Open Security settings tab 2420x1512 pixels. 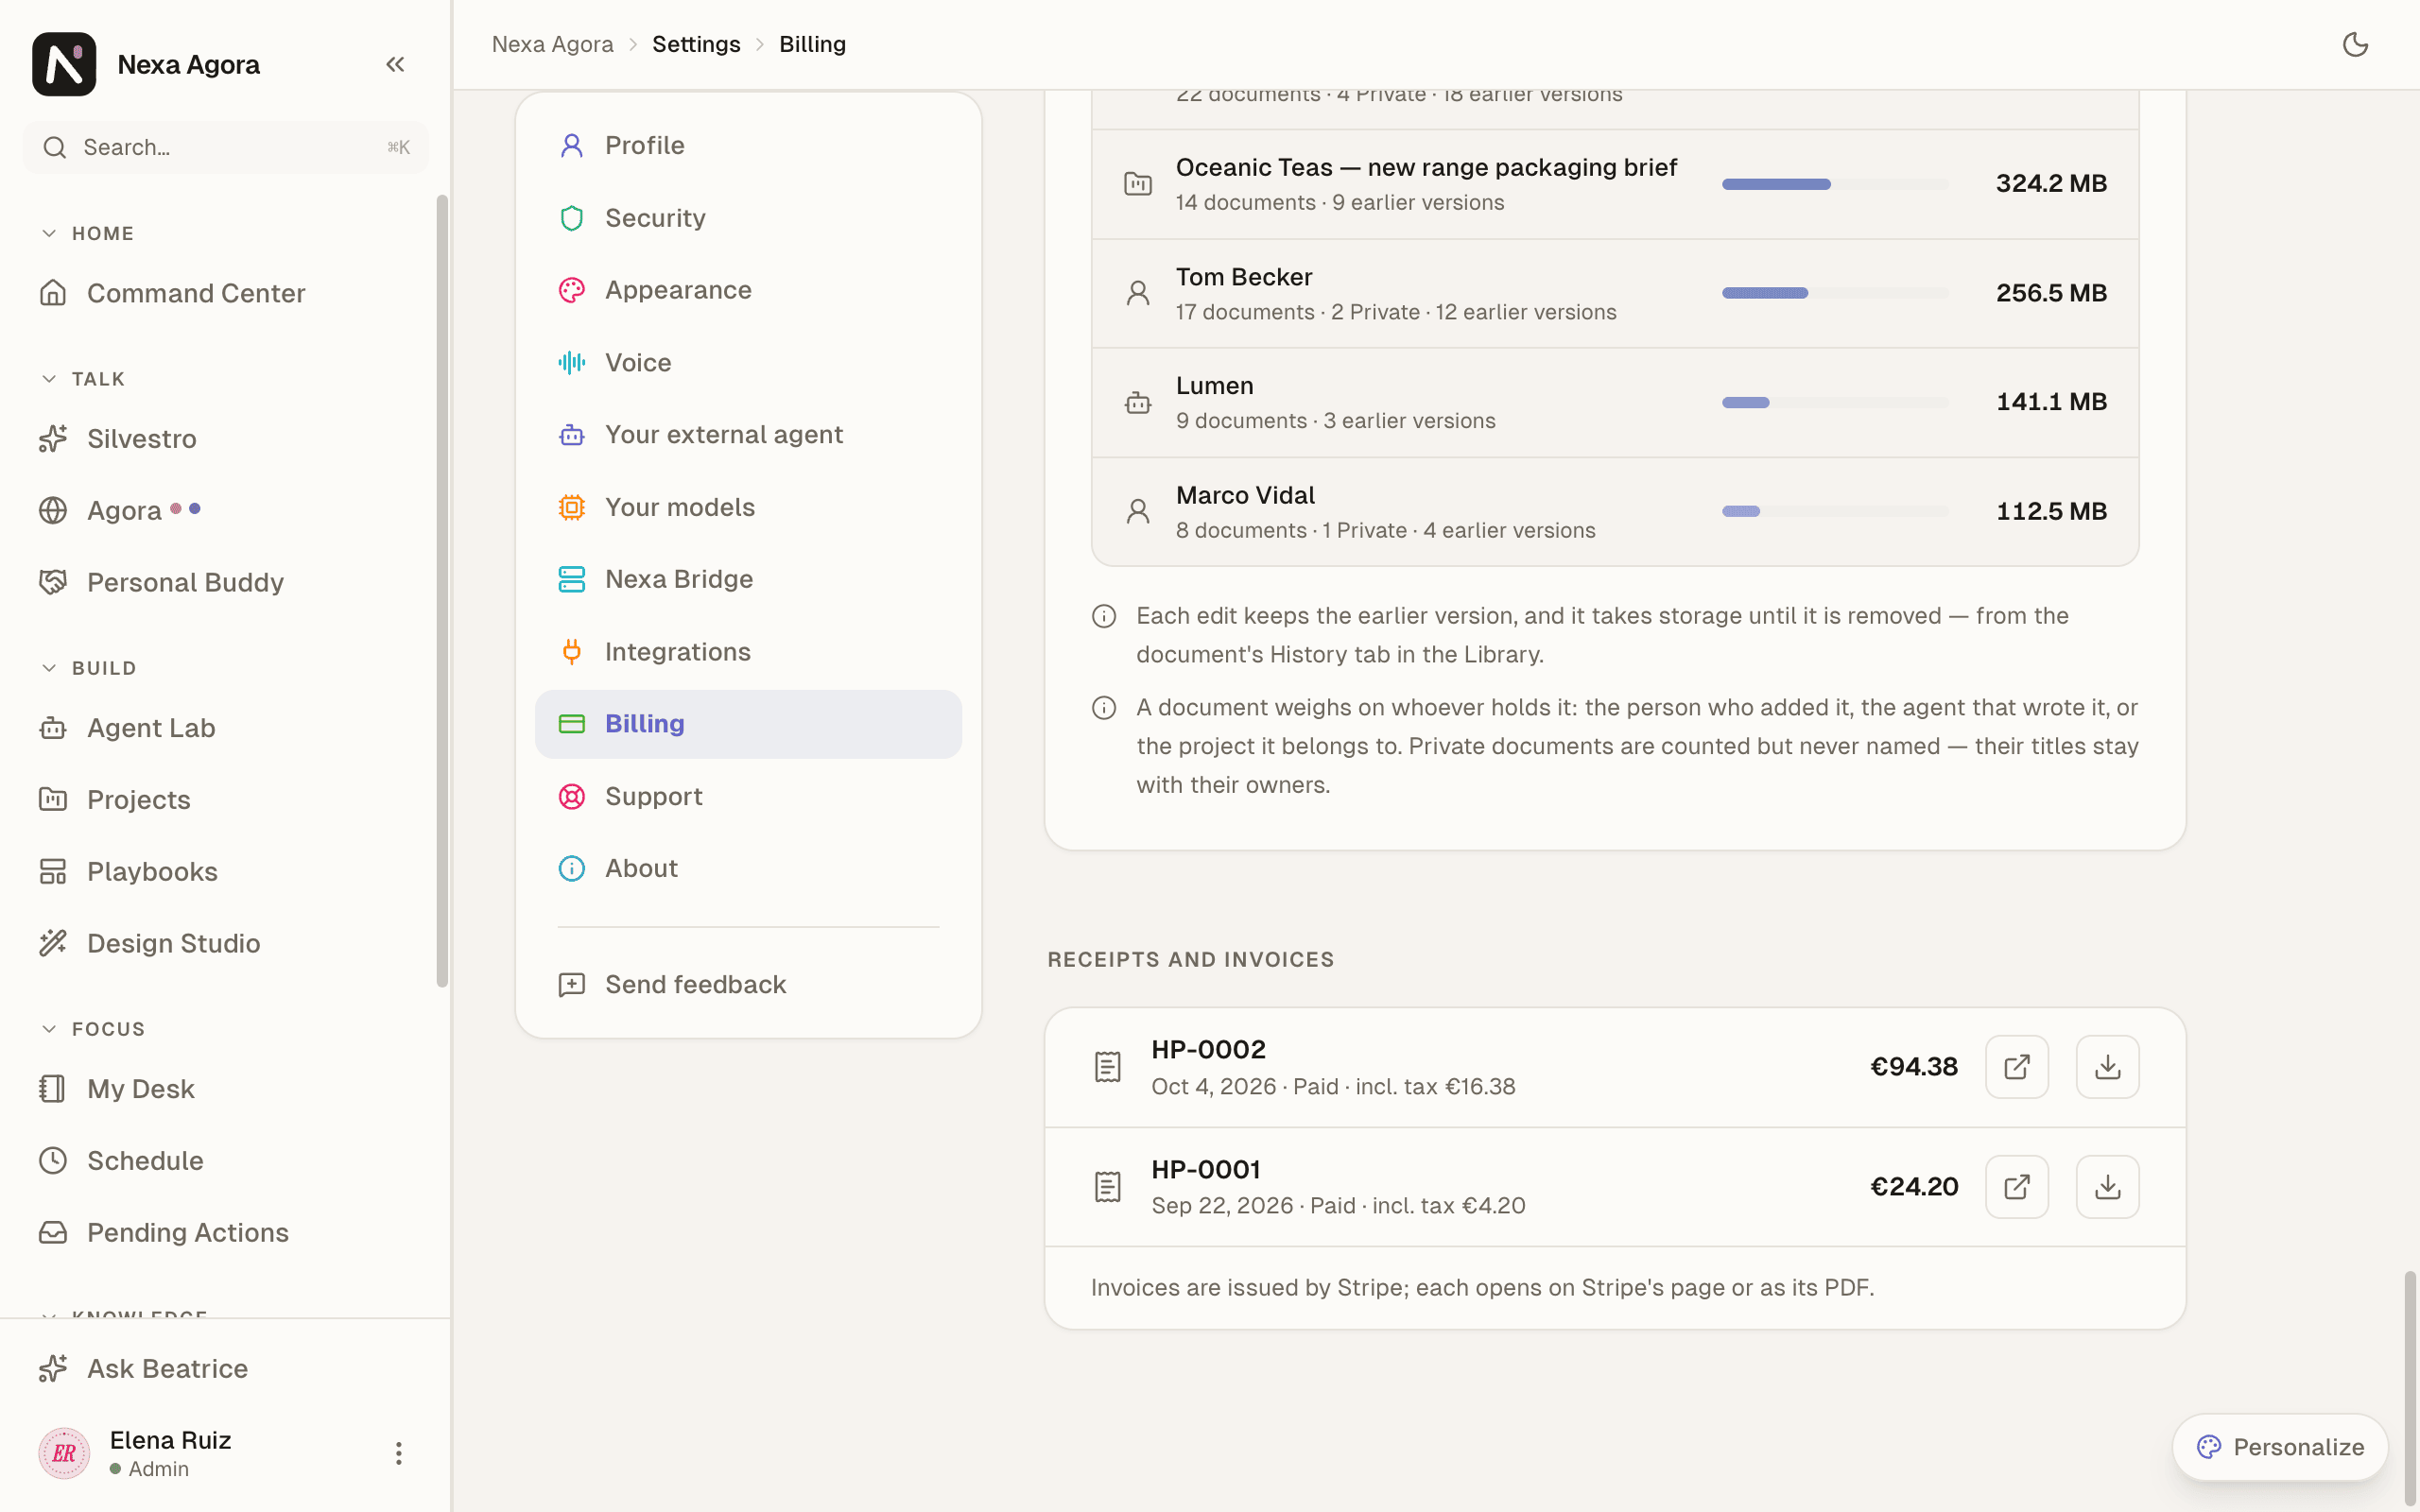click(748, 218)
